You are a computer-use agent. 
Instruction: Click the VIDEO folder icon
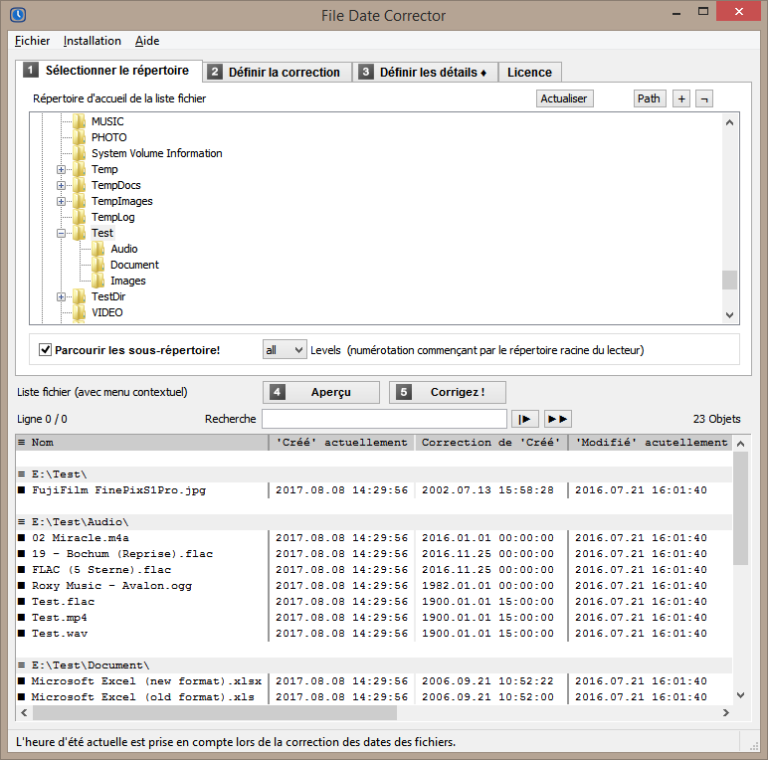(x=79, y=313)
